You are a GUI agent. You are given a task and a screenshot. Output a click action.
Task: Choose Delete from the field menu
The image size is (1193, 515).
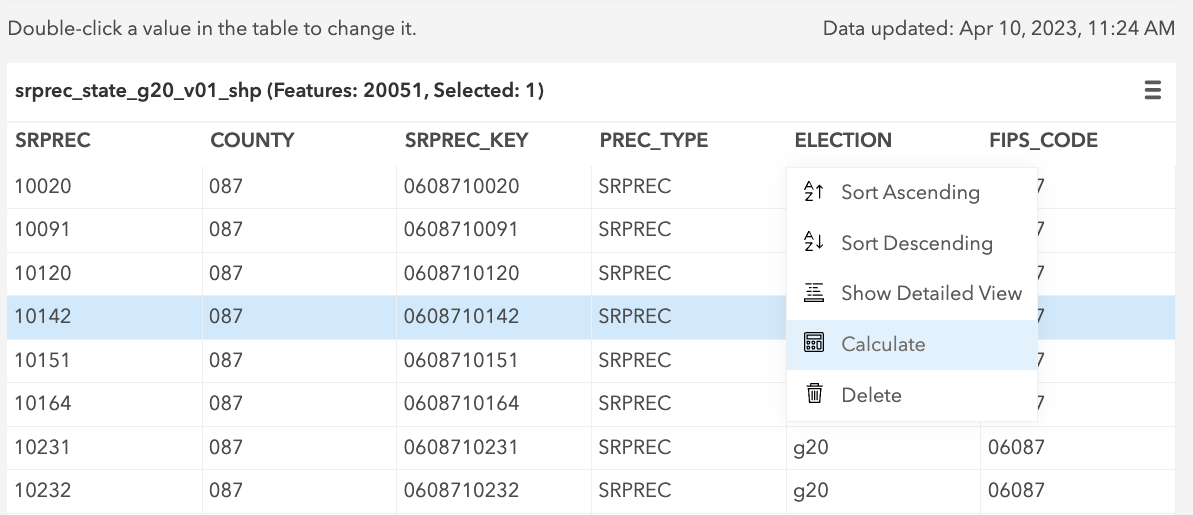tap(871, 395)
